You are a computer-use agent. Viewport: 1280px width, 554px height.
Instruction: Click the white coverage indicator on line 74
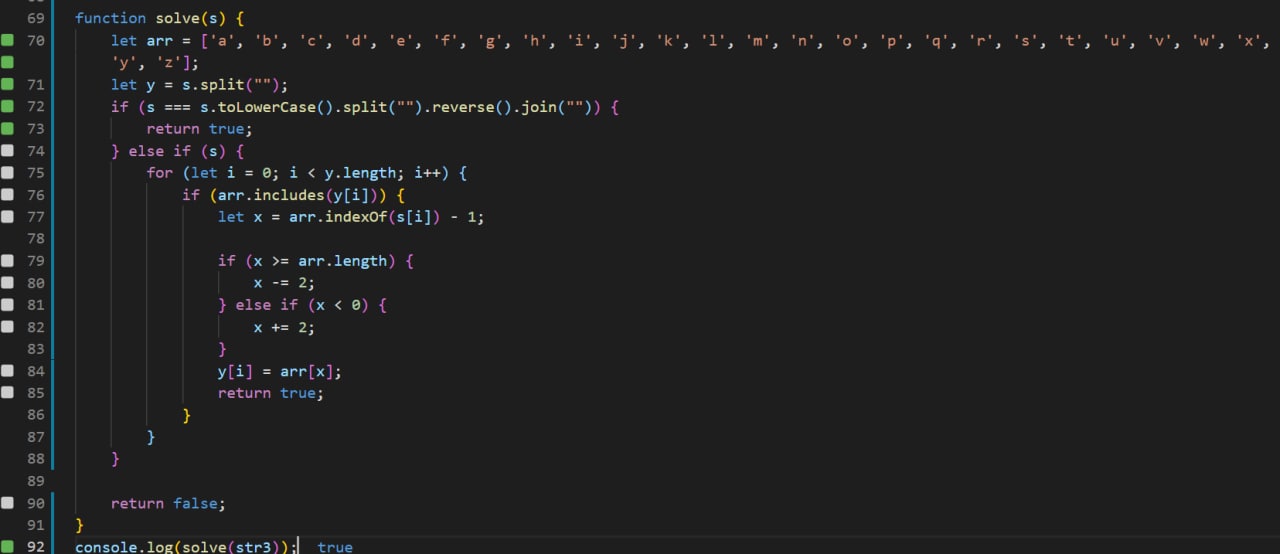(x=8, y=151)
